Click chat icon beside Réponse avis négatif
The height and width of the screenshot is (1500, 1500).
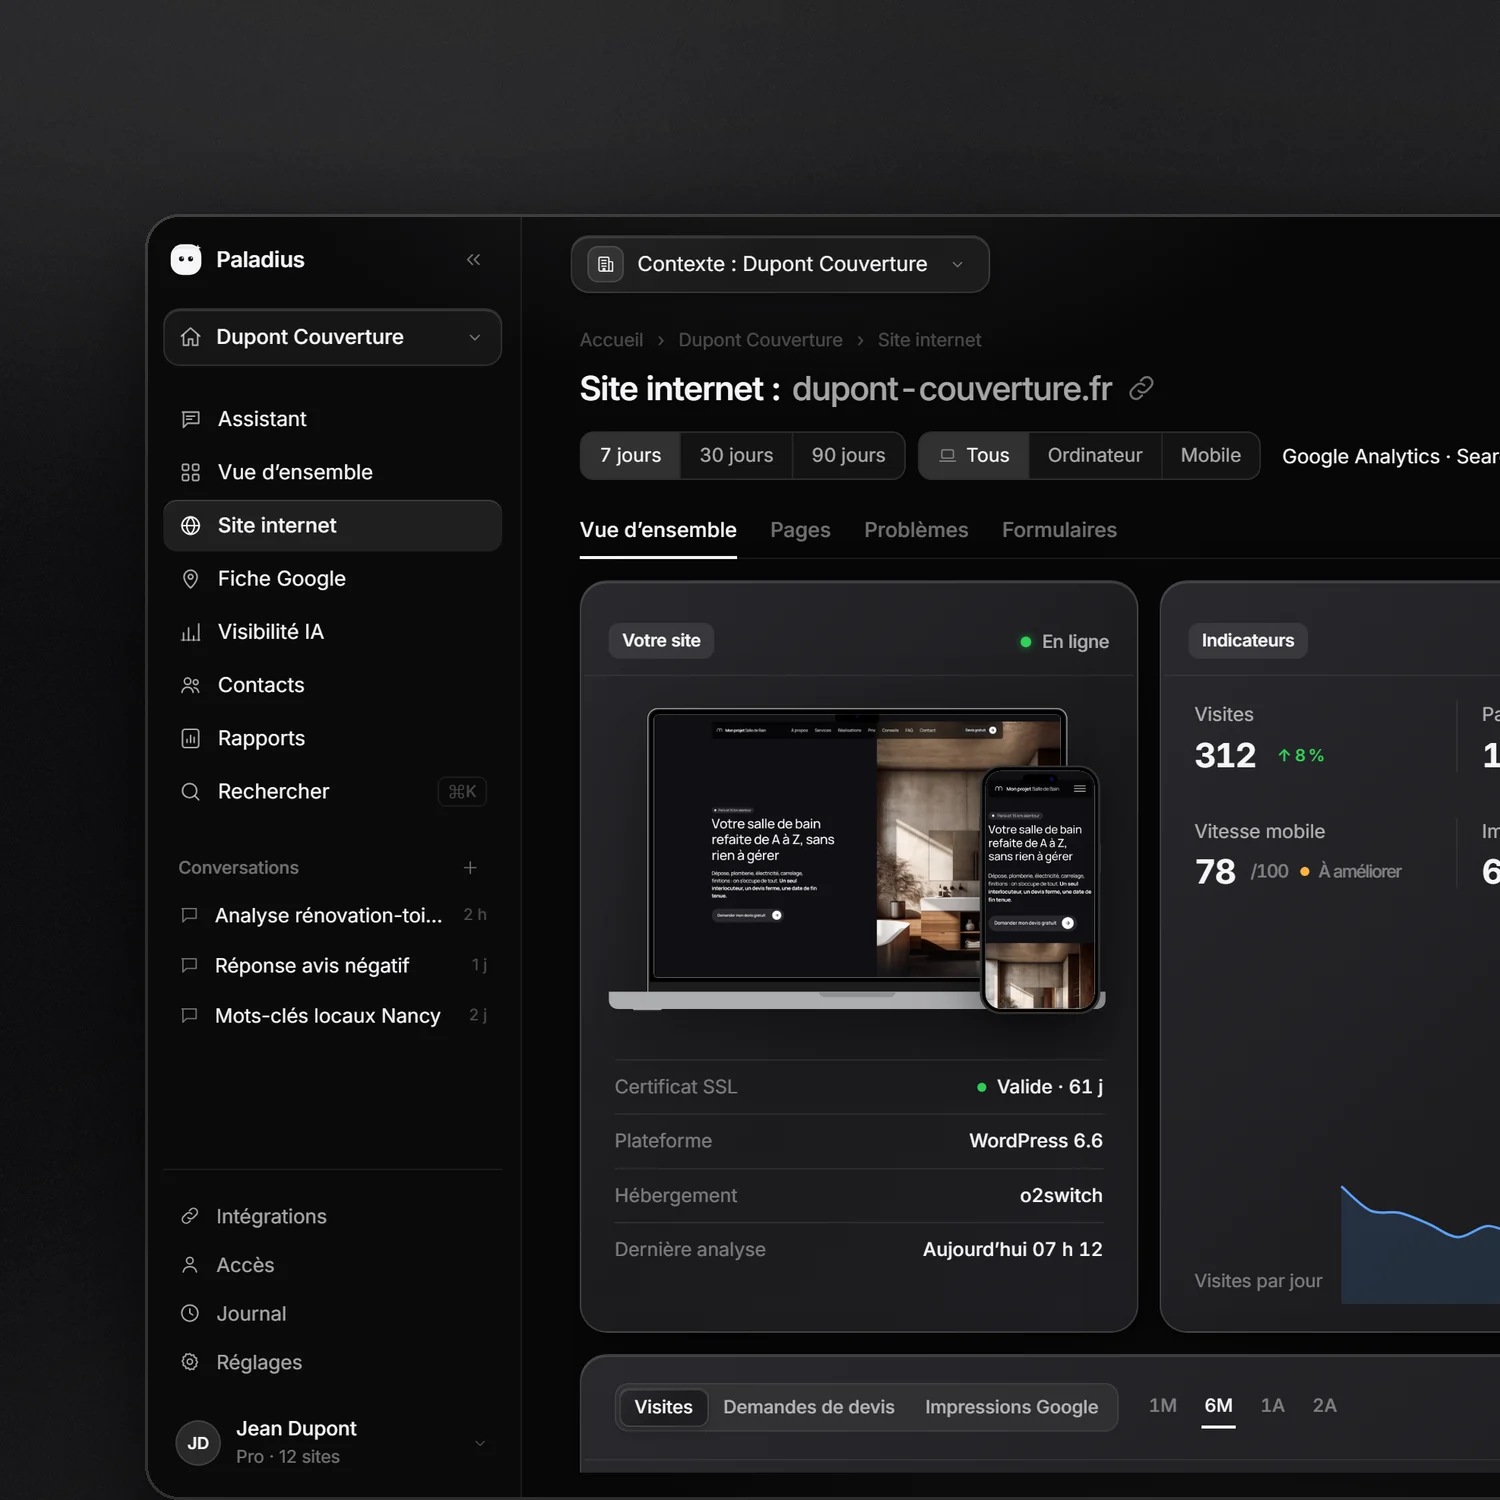coord(189,965)
